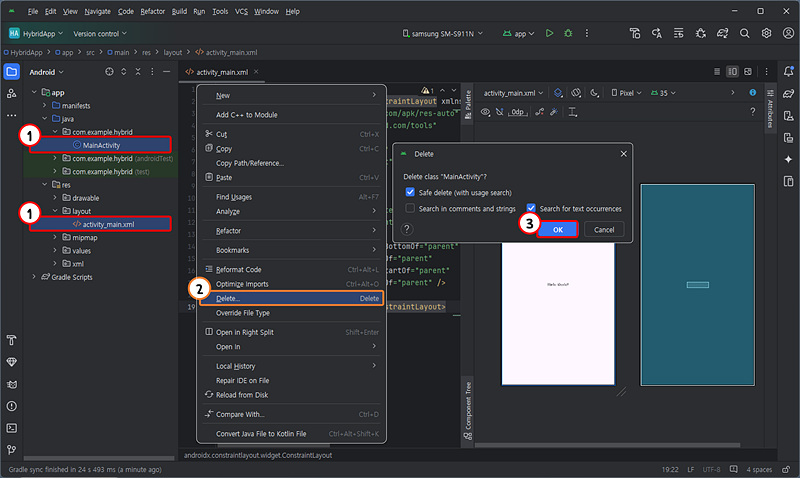Open IDE settings gear icon
This screenshot has width=800, height=478.
click(766, 33)
